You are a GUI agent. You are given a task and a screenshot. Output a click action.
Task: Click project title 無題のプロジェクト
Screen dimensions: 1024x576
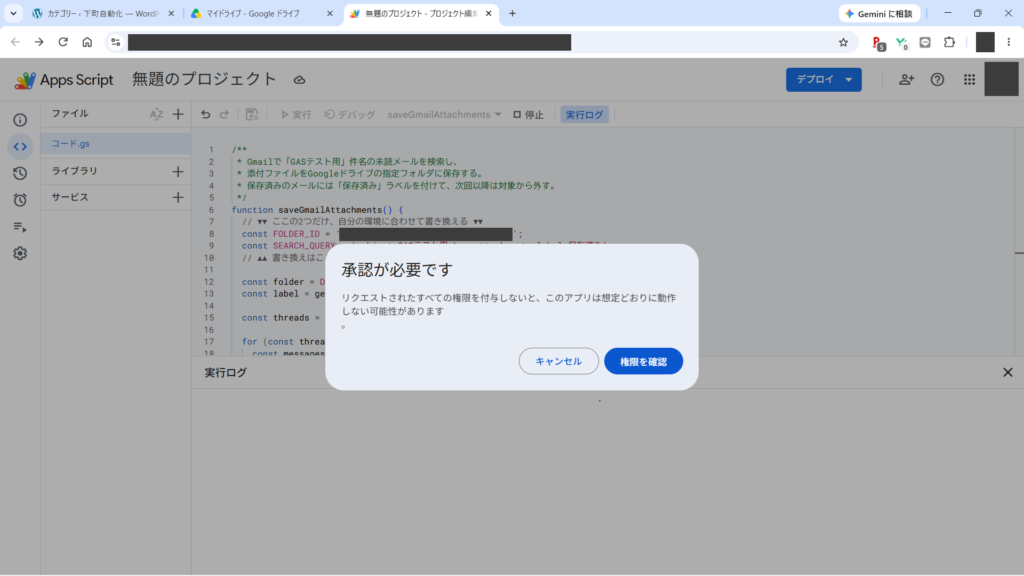click(204, 79)
